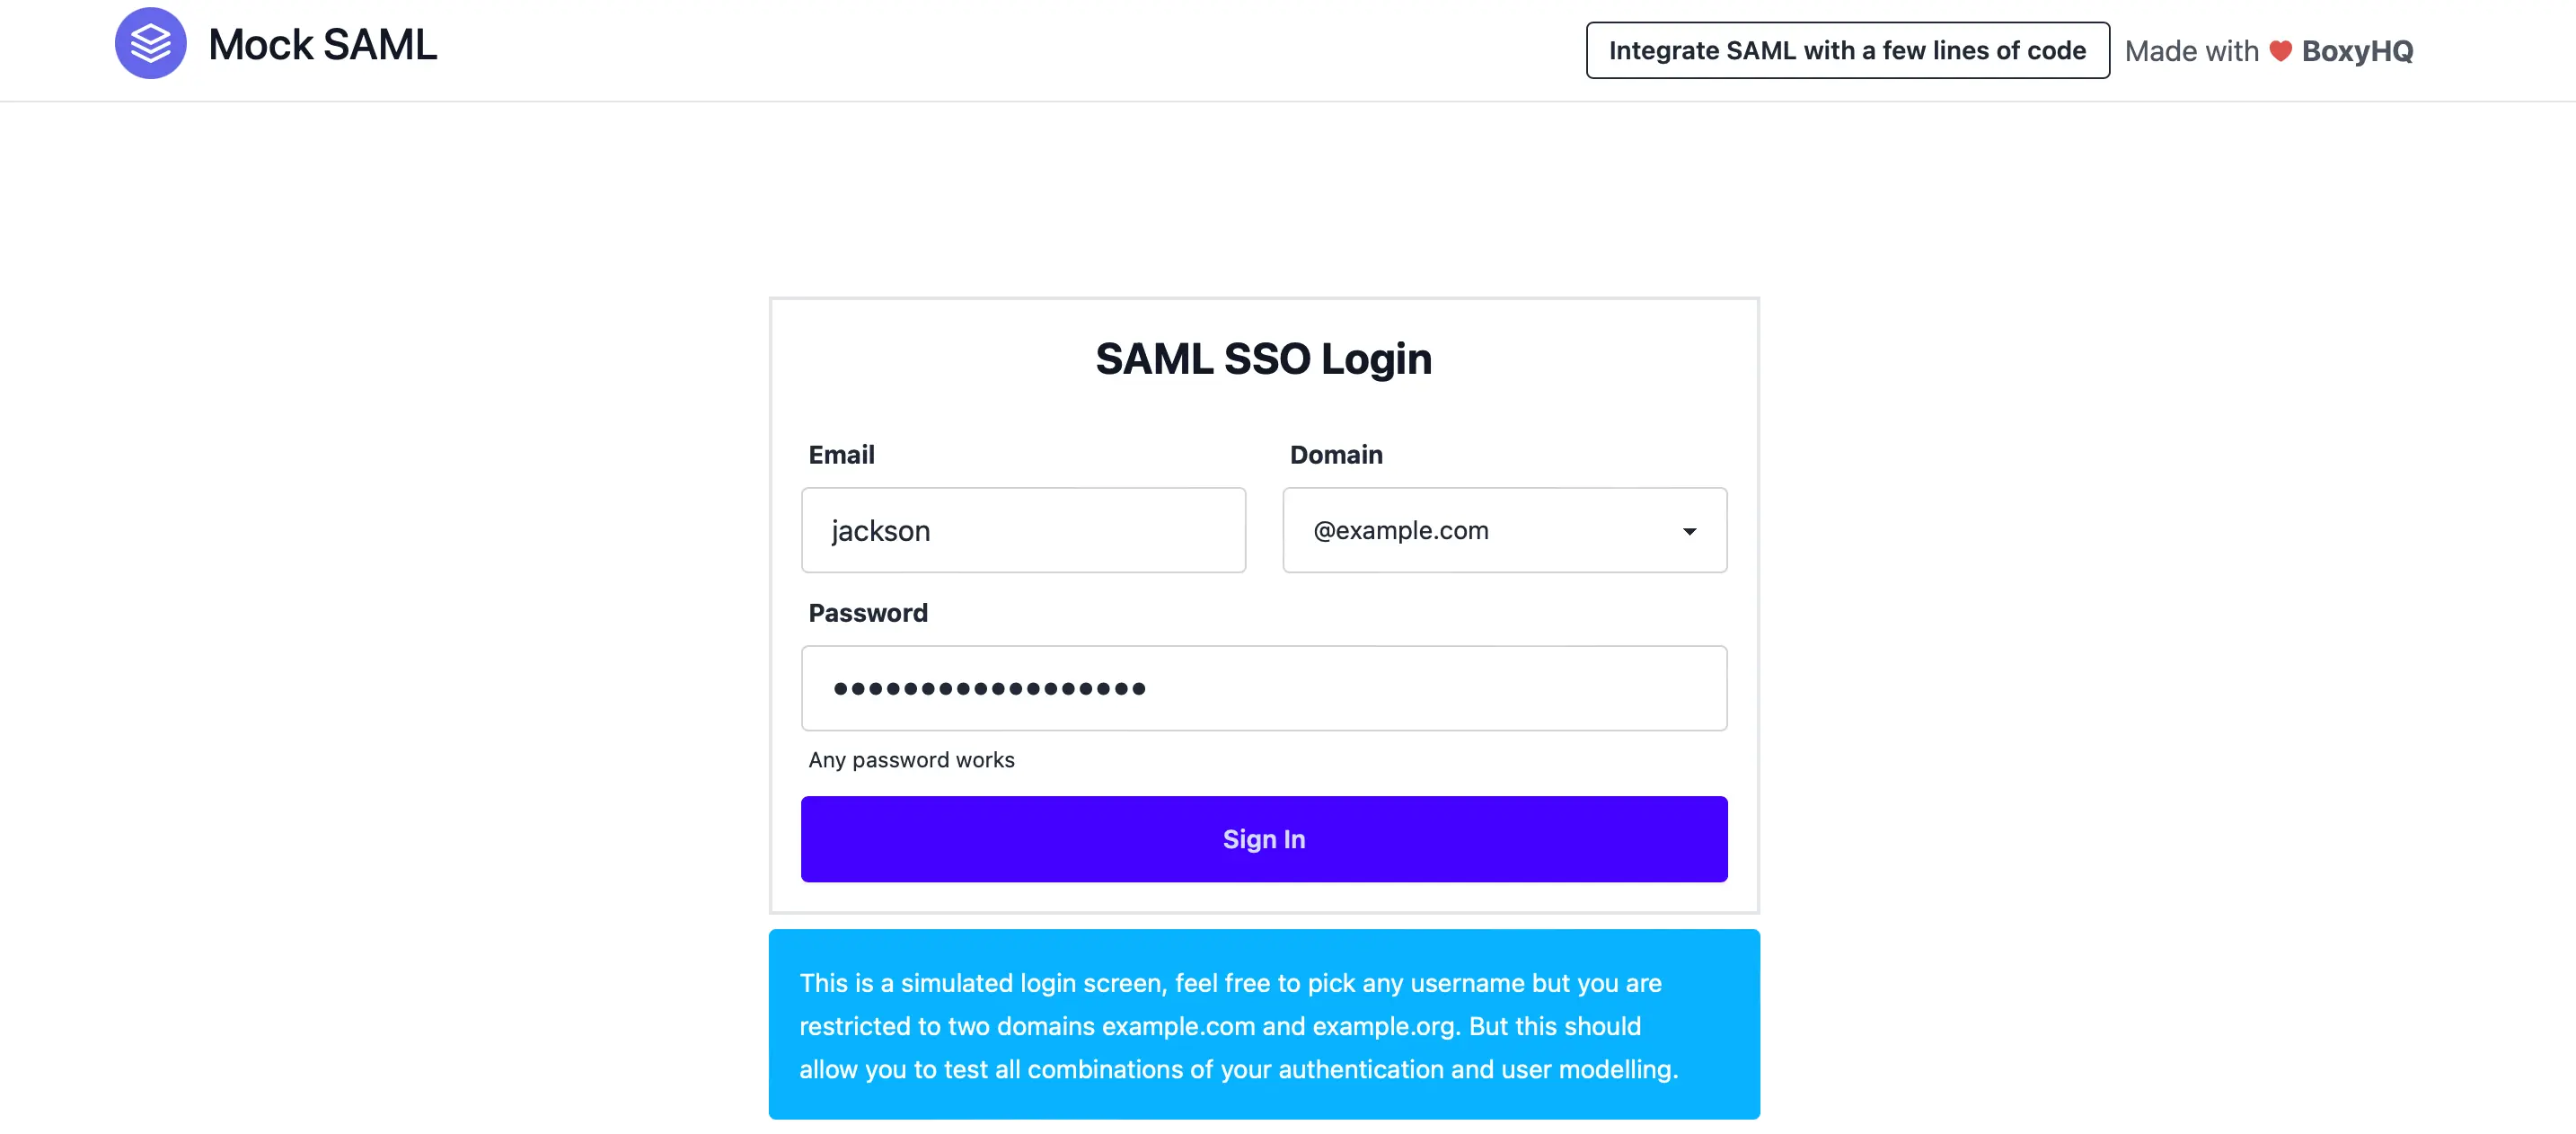Open the domain list to pick example.org
The height and width of the screenshot is (1134, 2576).
(x=1504, y=531)
